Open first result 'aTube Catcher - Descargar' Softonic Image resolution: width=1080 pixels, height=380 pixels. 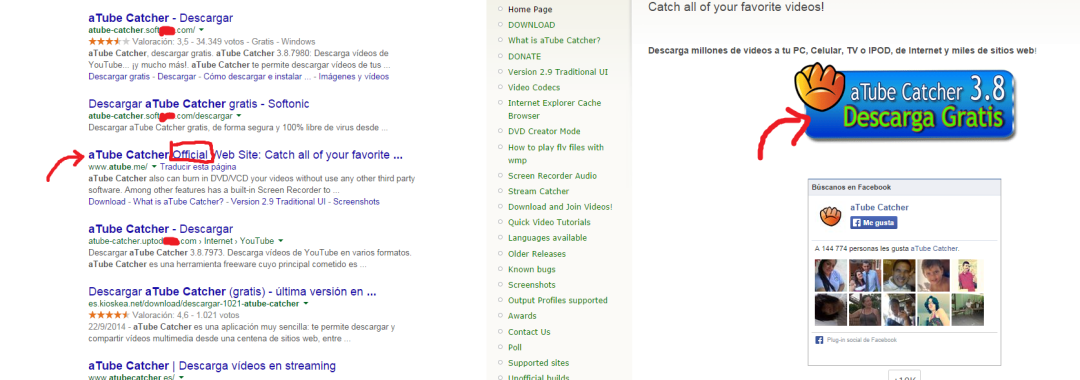pos(160,18)
